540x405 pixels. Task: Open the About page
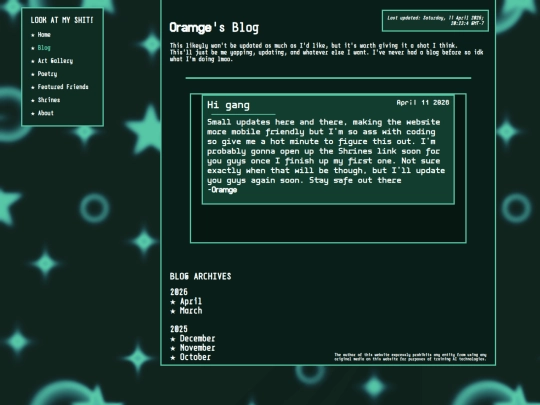click(x=45, y=113)
